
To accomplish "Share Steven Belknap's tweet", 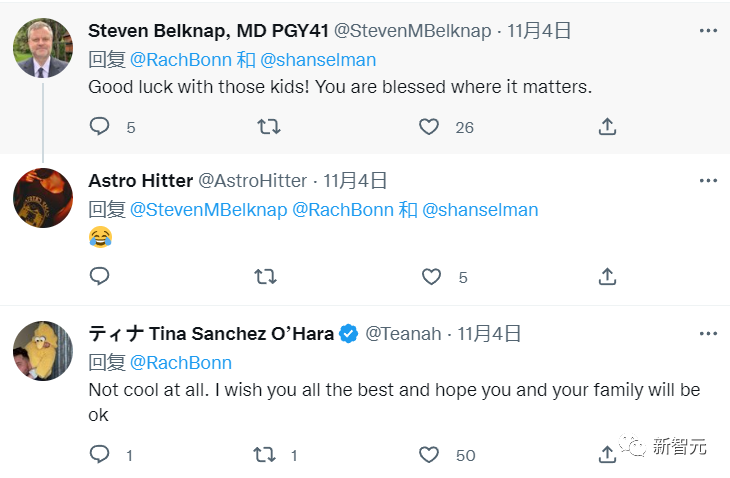I will 607,127.
